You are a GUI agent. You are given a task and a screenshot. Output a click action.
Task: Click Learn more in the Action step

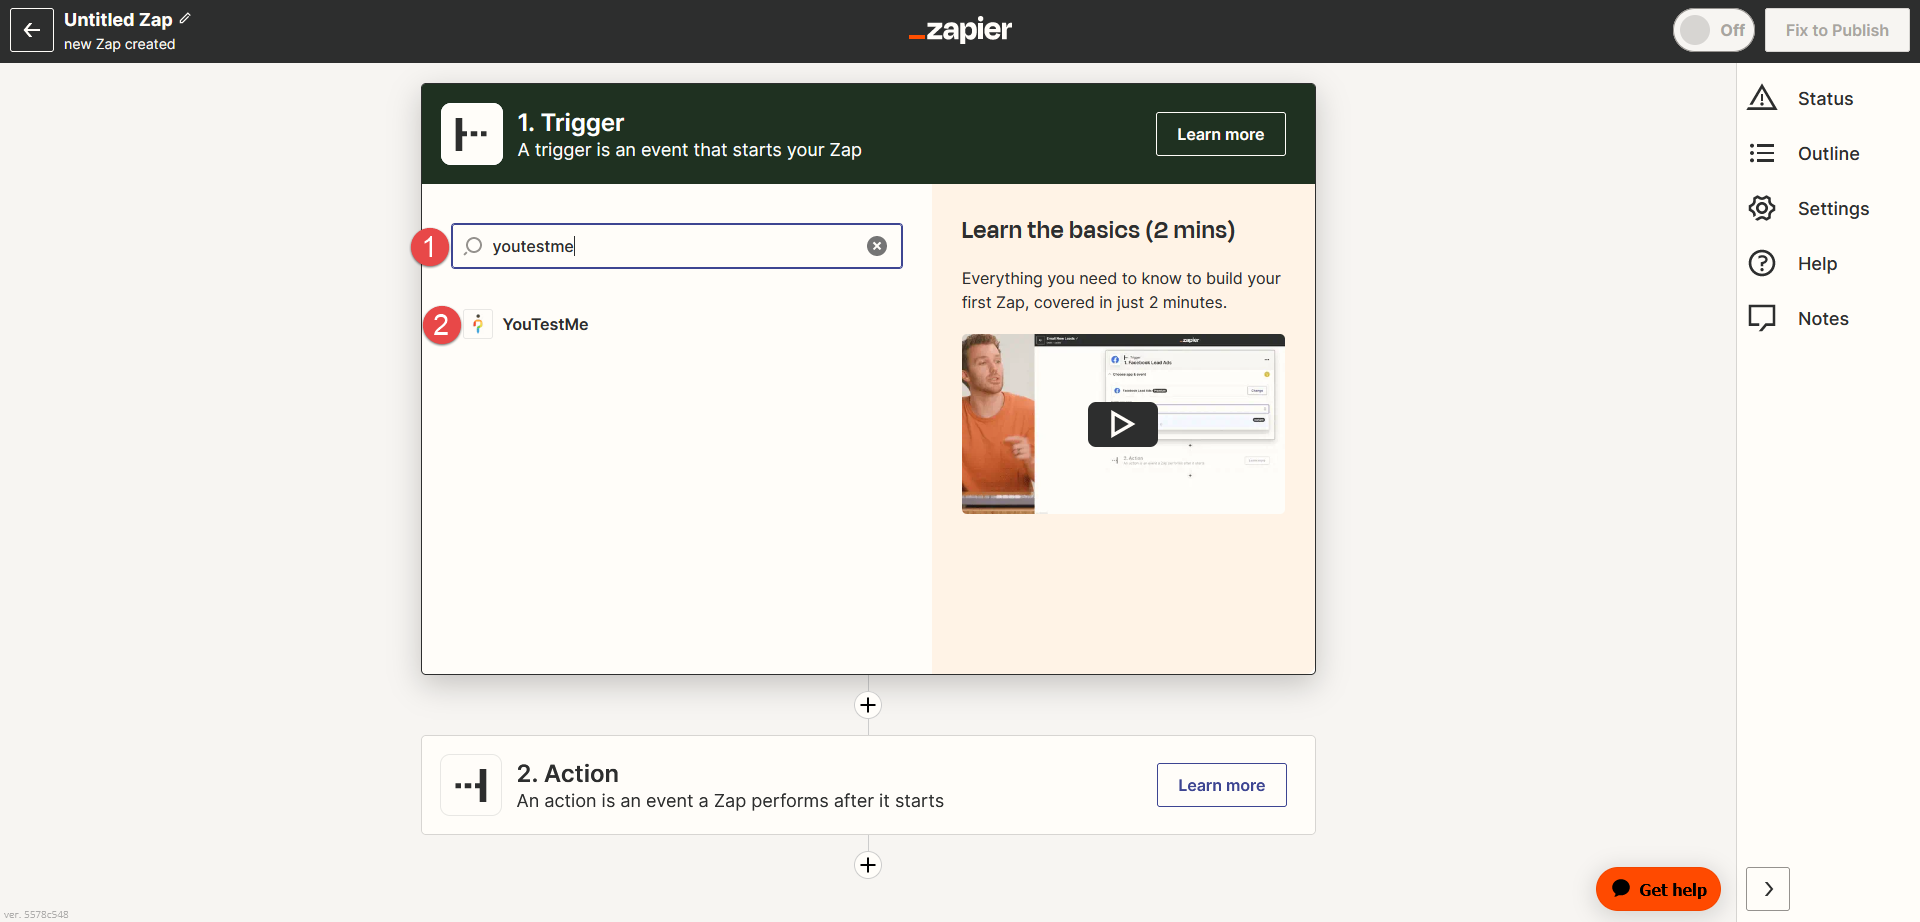[1221, 785]
